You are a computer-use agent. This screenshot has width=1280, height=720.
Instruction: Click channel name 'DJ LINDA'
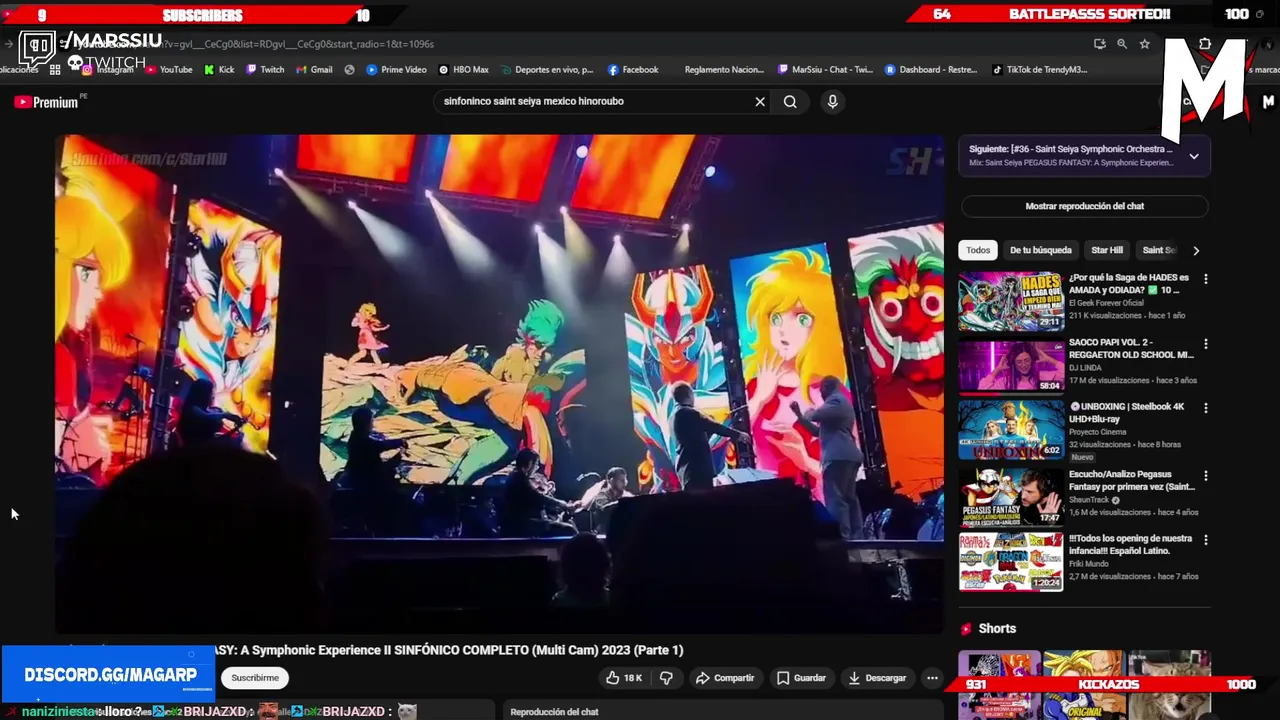(x=1085, y=368)
